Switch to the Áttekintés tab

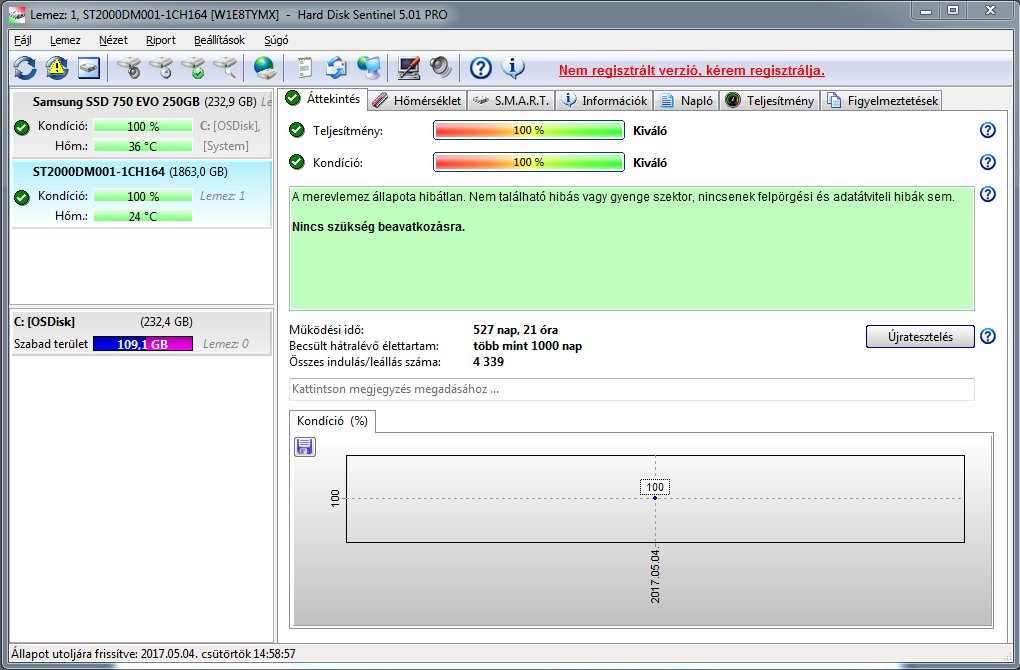(x=323, y=99)
